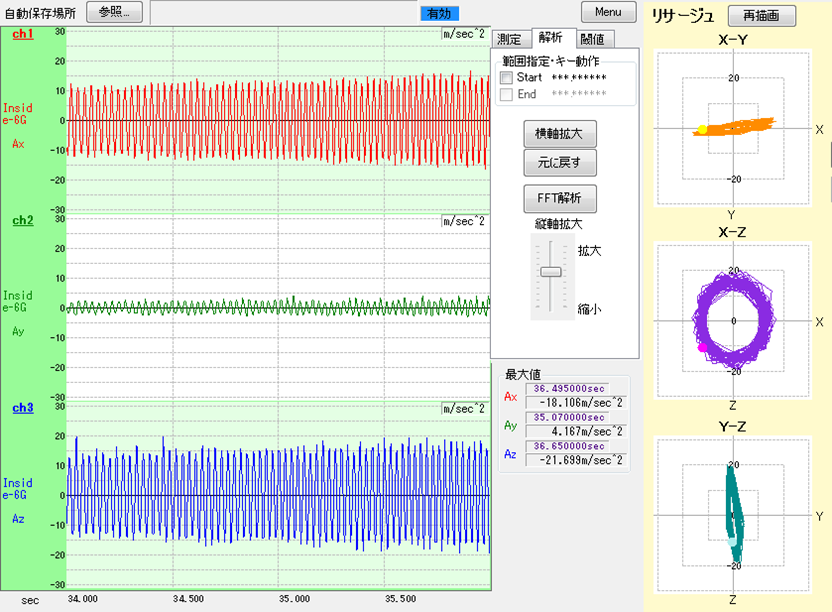Click the ch1 m/sec^2 unit label
Viewport: 832px width, 612px height.
tap(464, 34)
